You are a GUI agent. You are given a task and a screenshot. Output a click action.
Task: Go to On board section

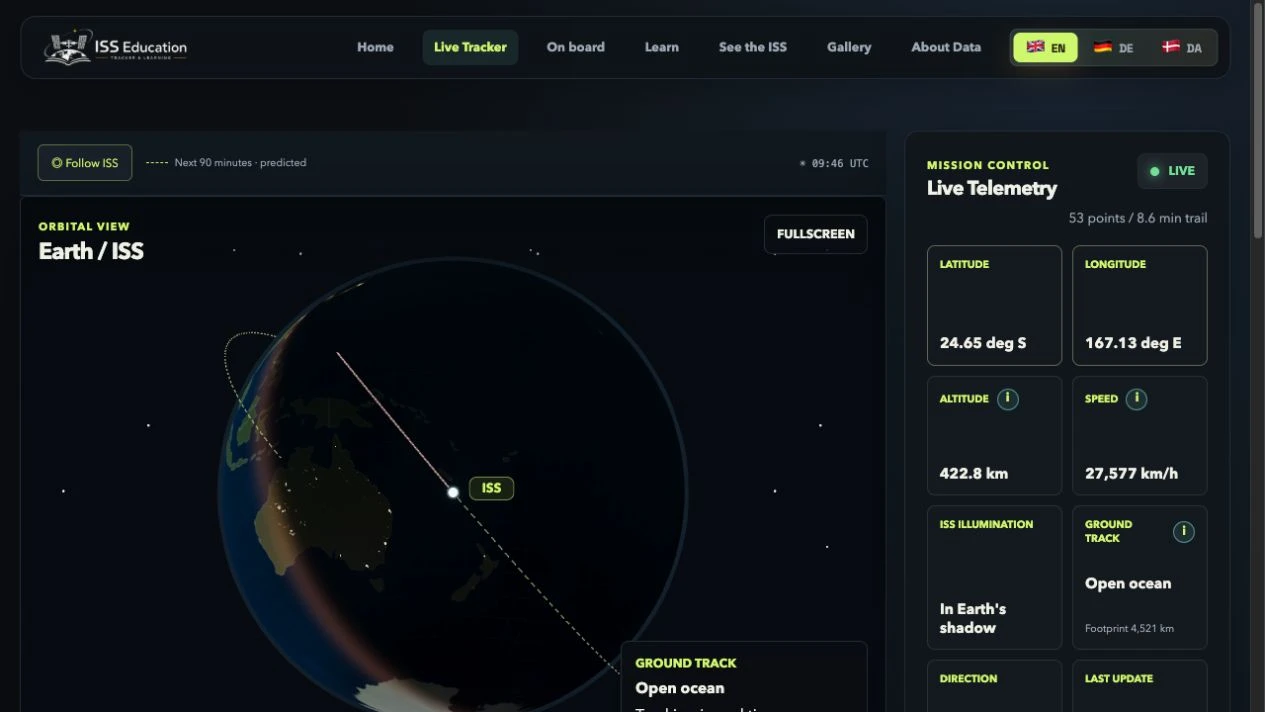[x=575, y=47]
